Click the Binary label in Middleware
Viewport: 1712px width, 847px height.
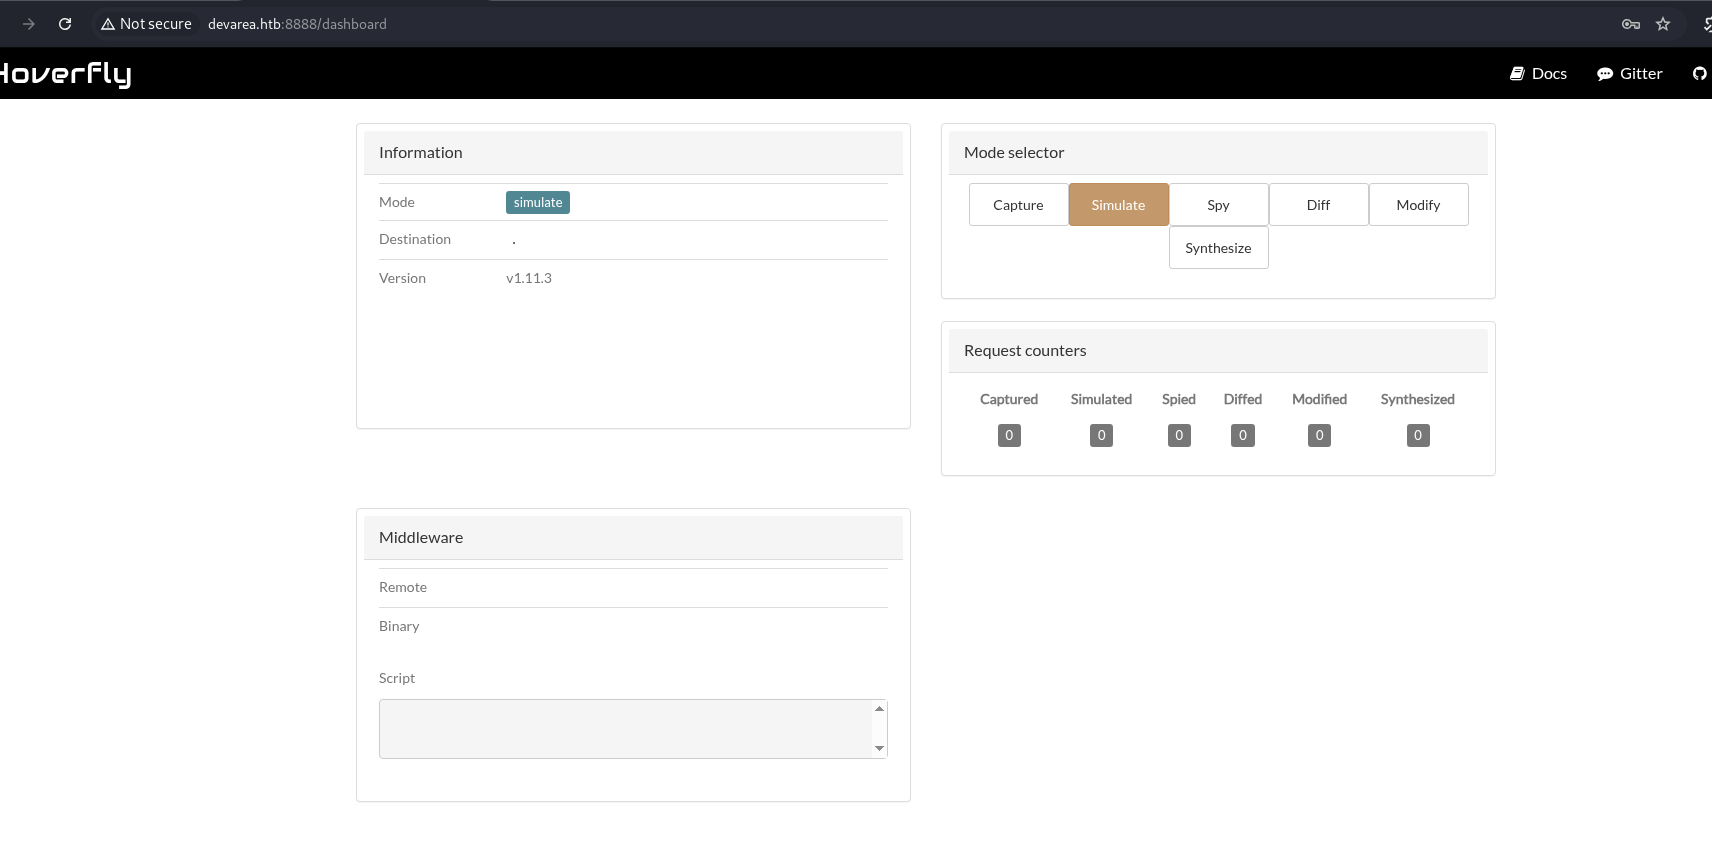tap(399, 626)
